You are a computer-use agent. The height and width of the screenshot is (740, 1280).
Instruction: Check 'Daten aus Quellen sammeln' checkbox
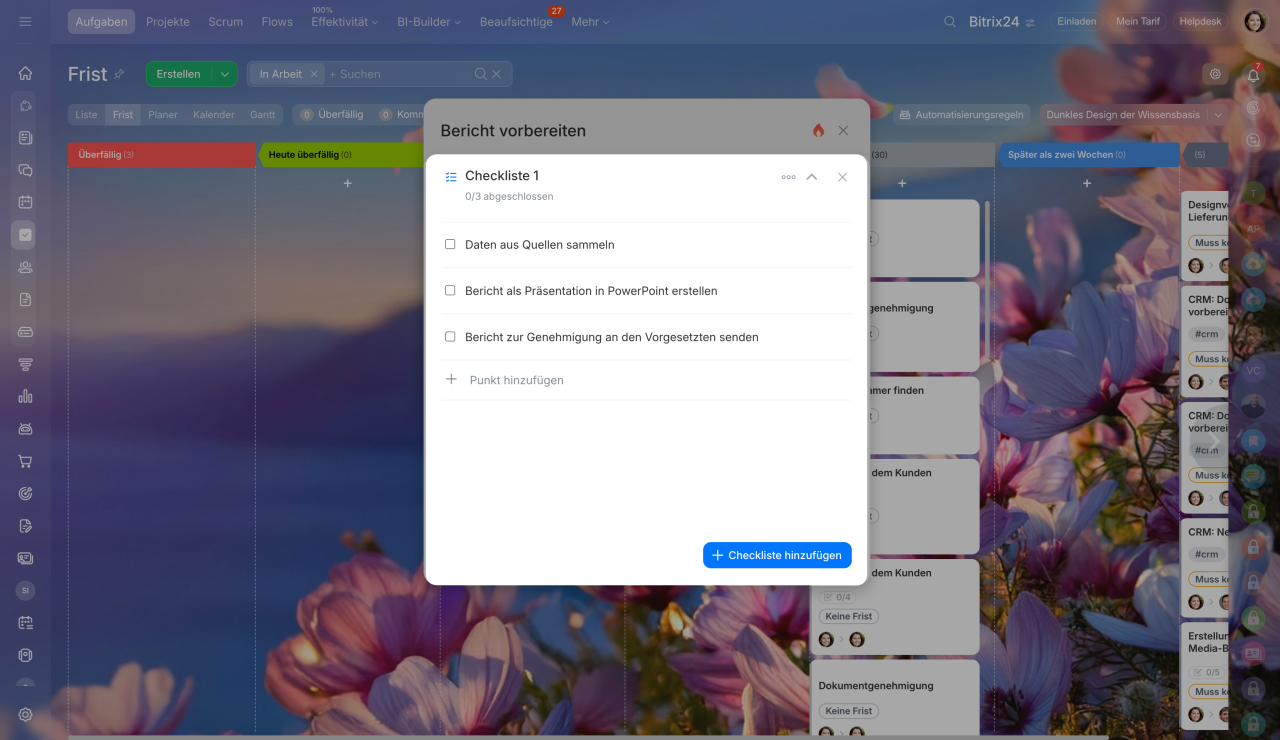[x=450, y=244]
